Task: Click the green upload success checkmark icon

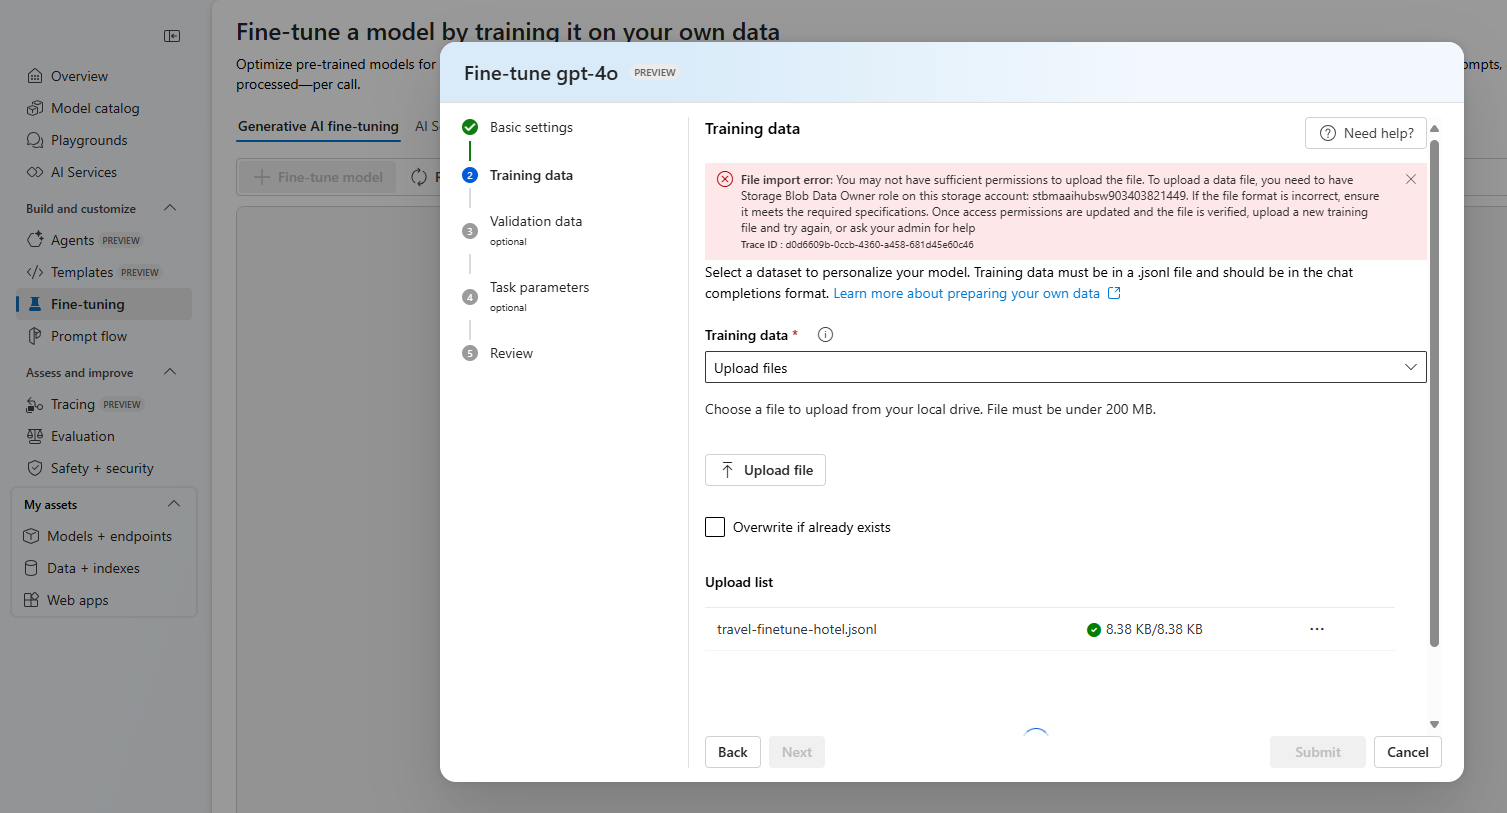Action: point(1094,630)
